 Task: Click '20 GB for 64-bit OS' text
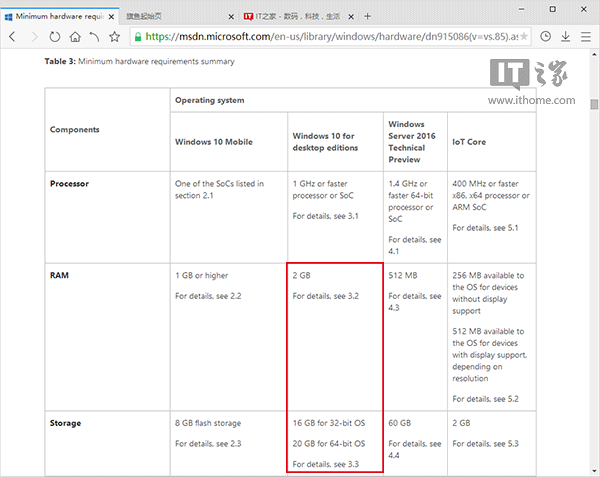329,444
